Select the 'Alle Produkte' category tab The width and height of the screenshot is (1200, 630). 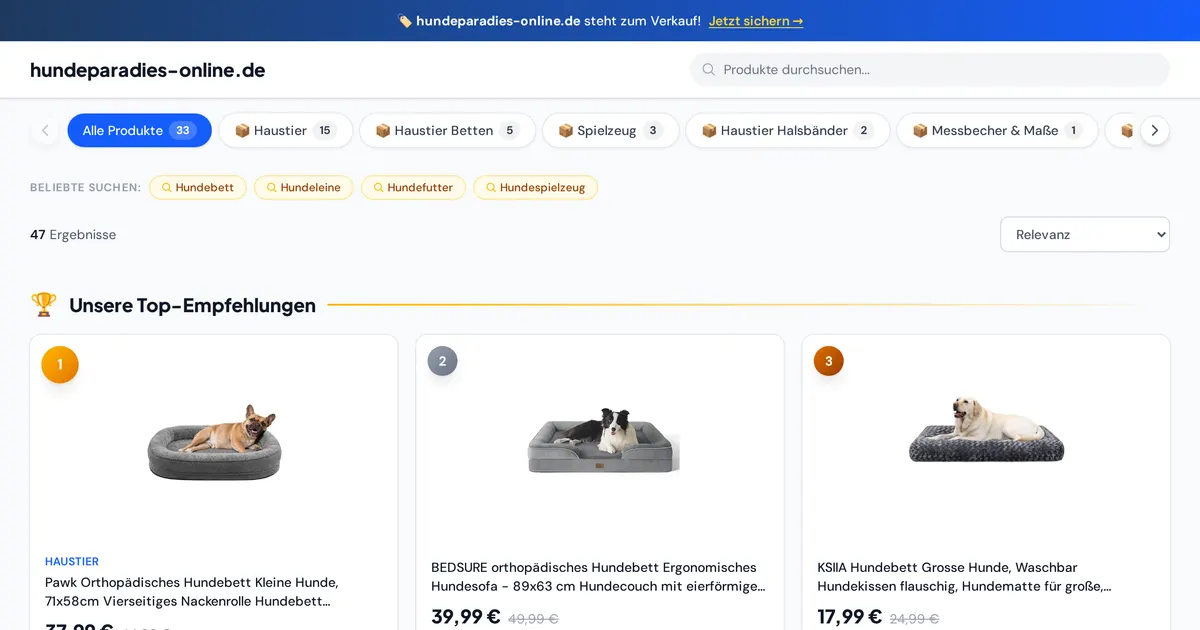[139, 130]
